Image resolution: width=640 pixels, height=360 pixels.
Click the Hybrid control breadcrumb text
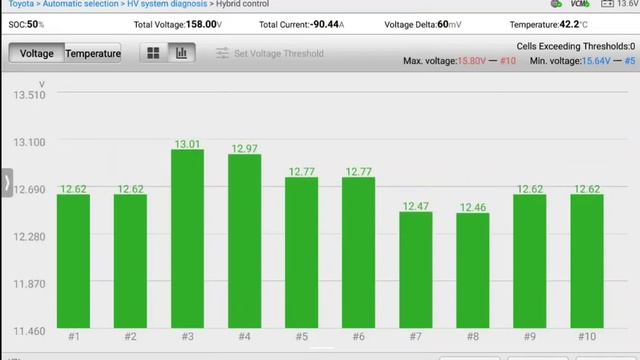click(x=242, y=4)
